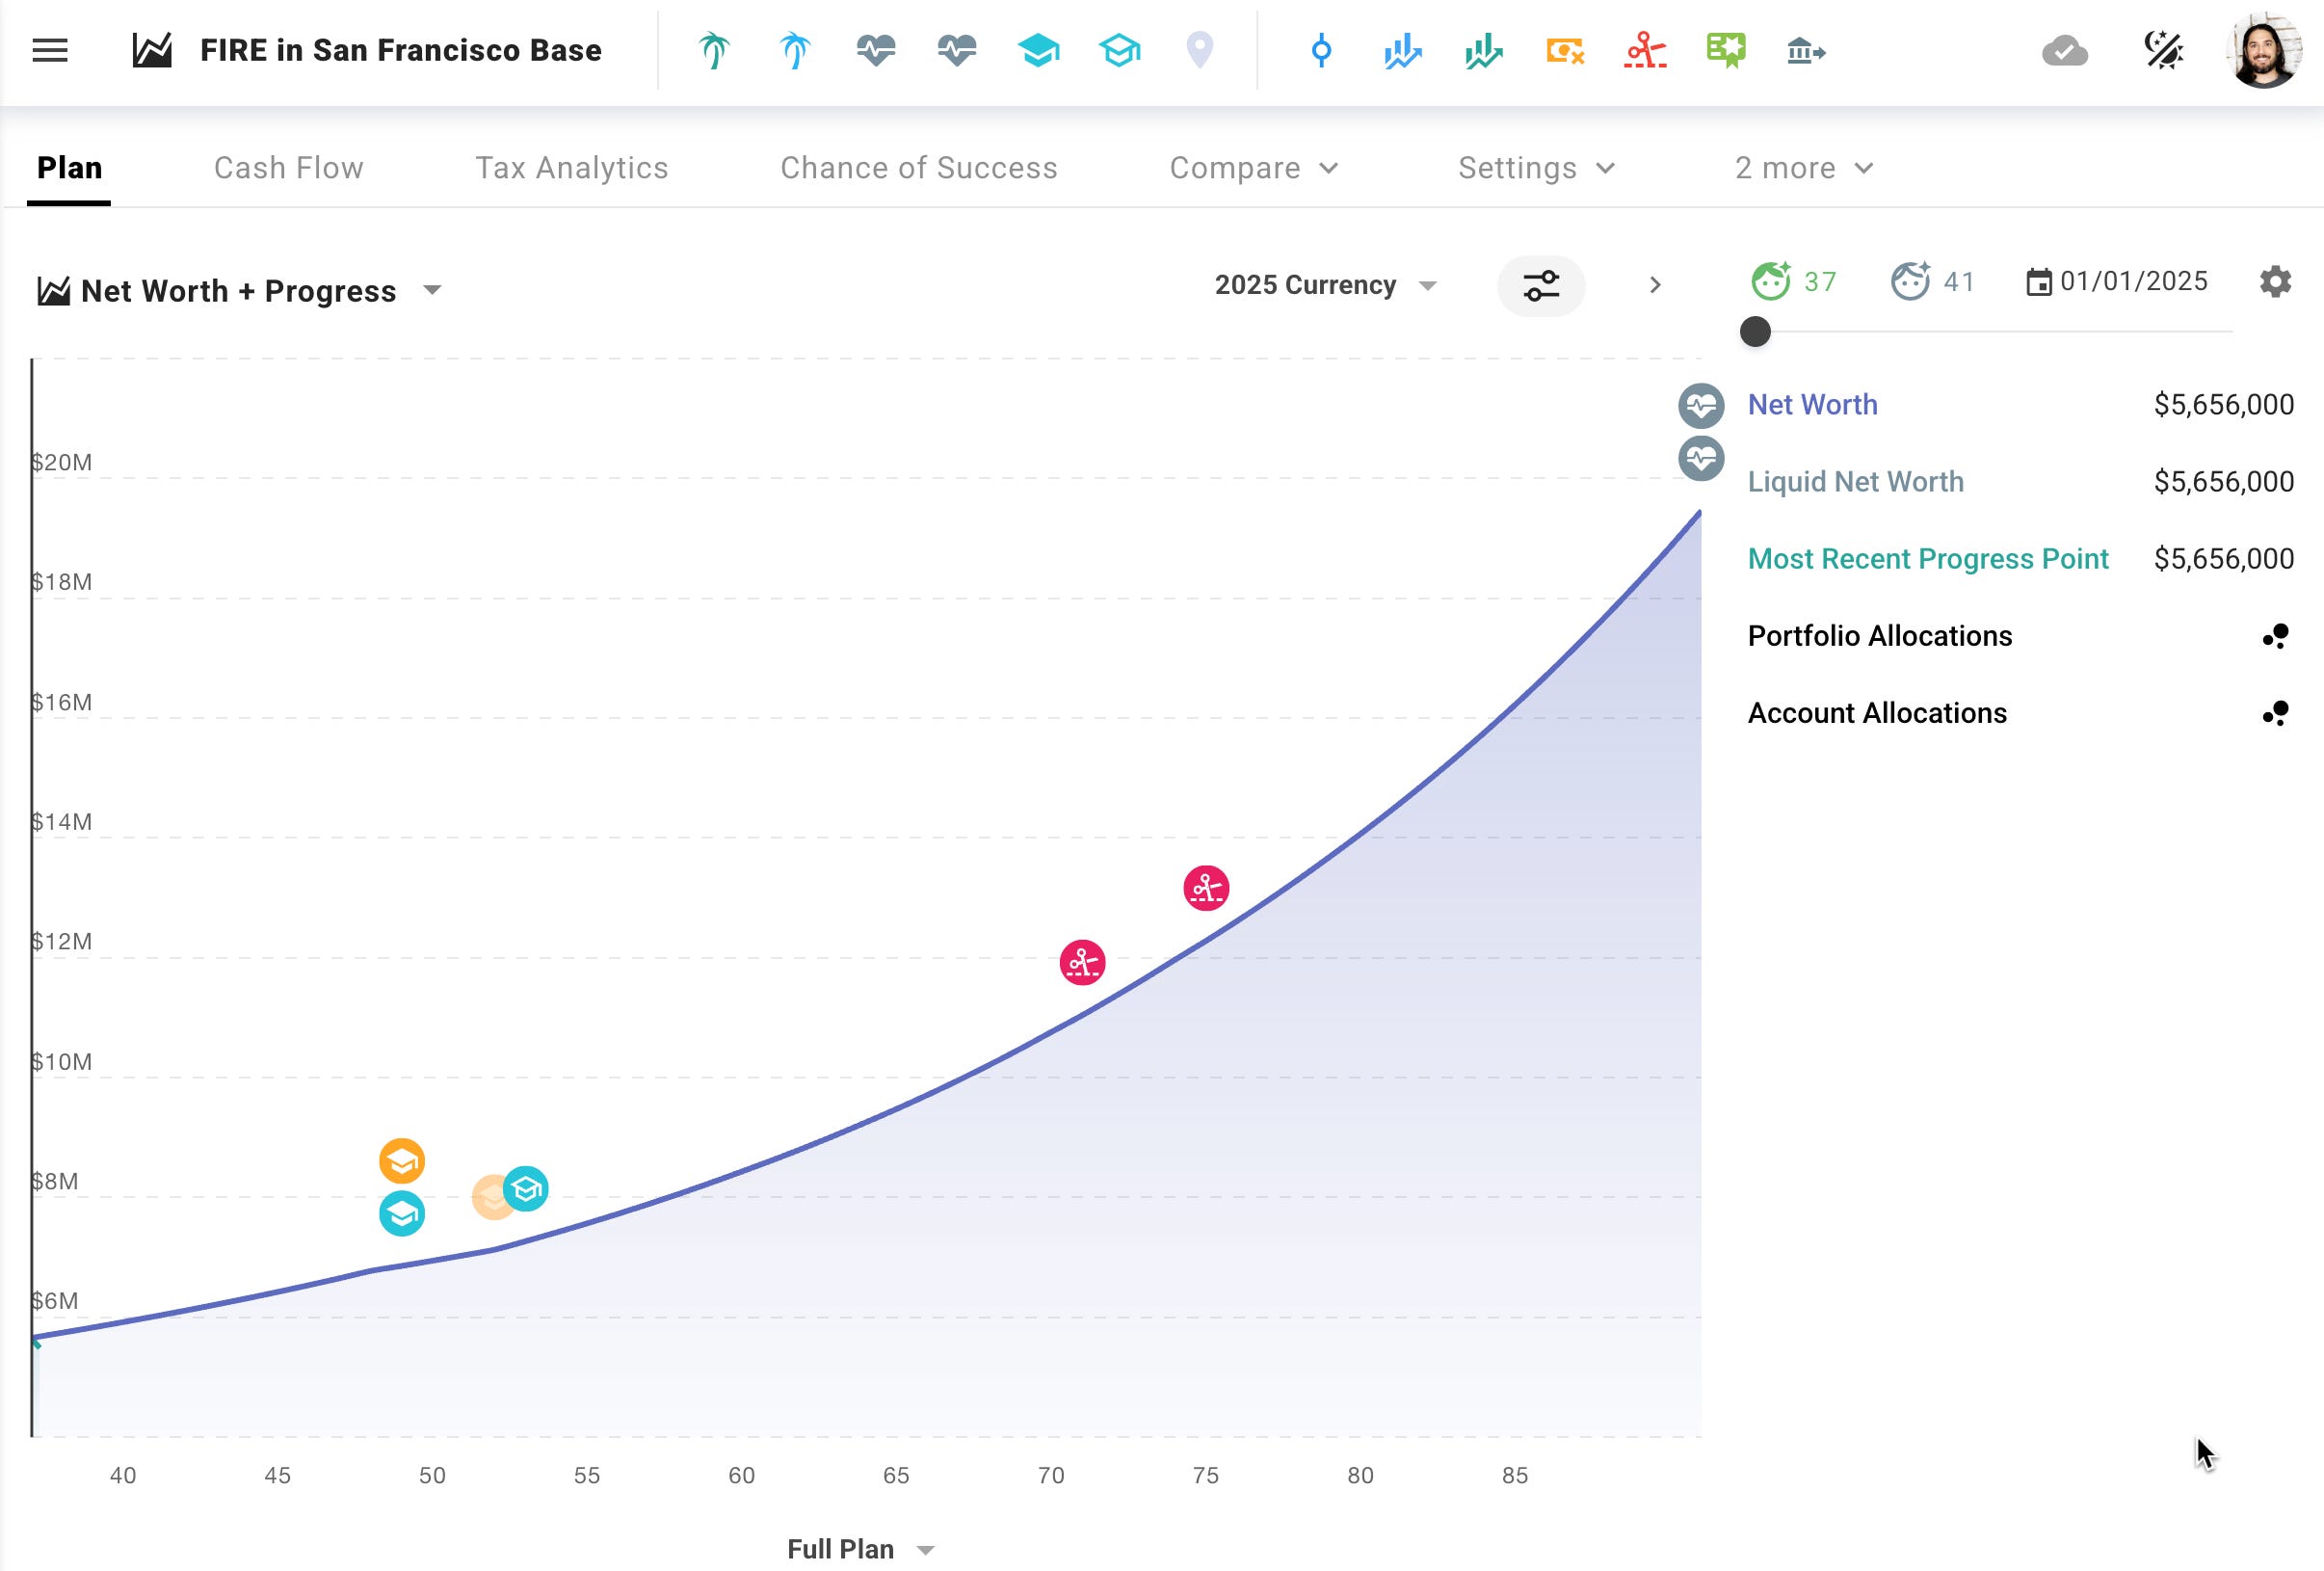The height and width of the screenshot is (1571, 2324).
Task: Open the hamburger navigation menu
Action: tap(50, 50)
